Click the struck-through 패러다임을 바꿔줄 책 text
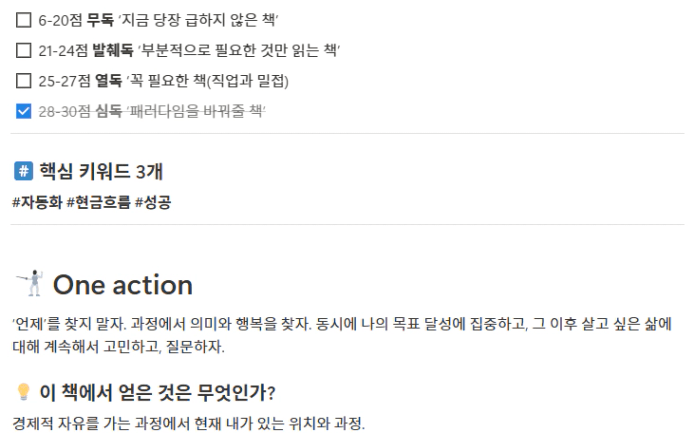 tap(195, 111)
